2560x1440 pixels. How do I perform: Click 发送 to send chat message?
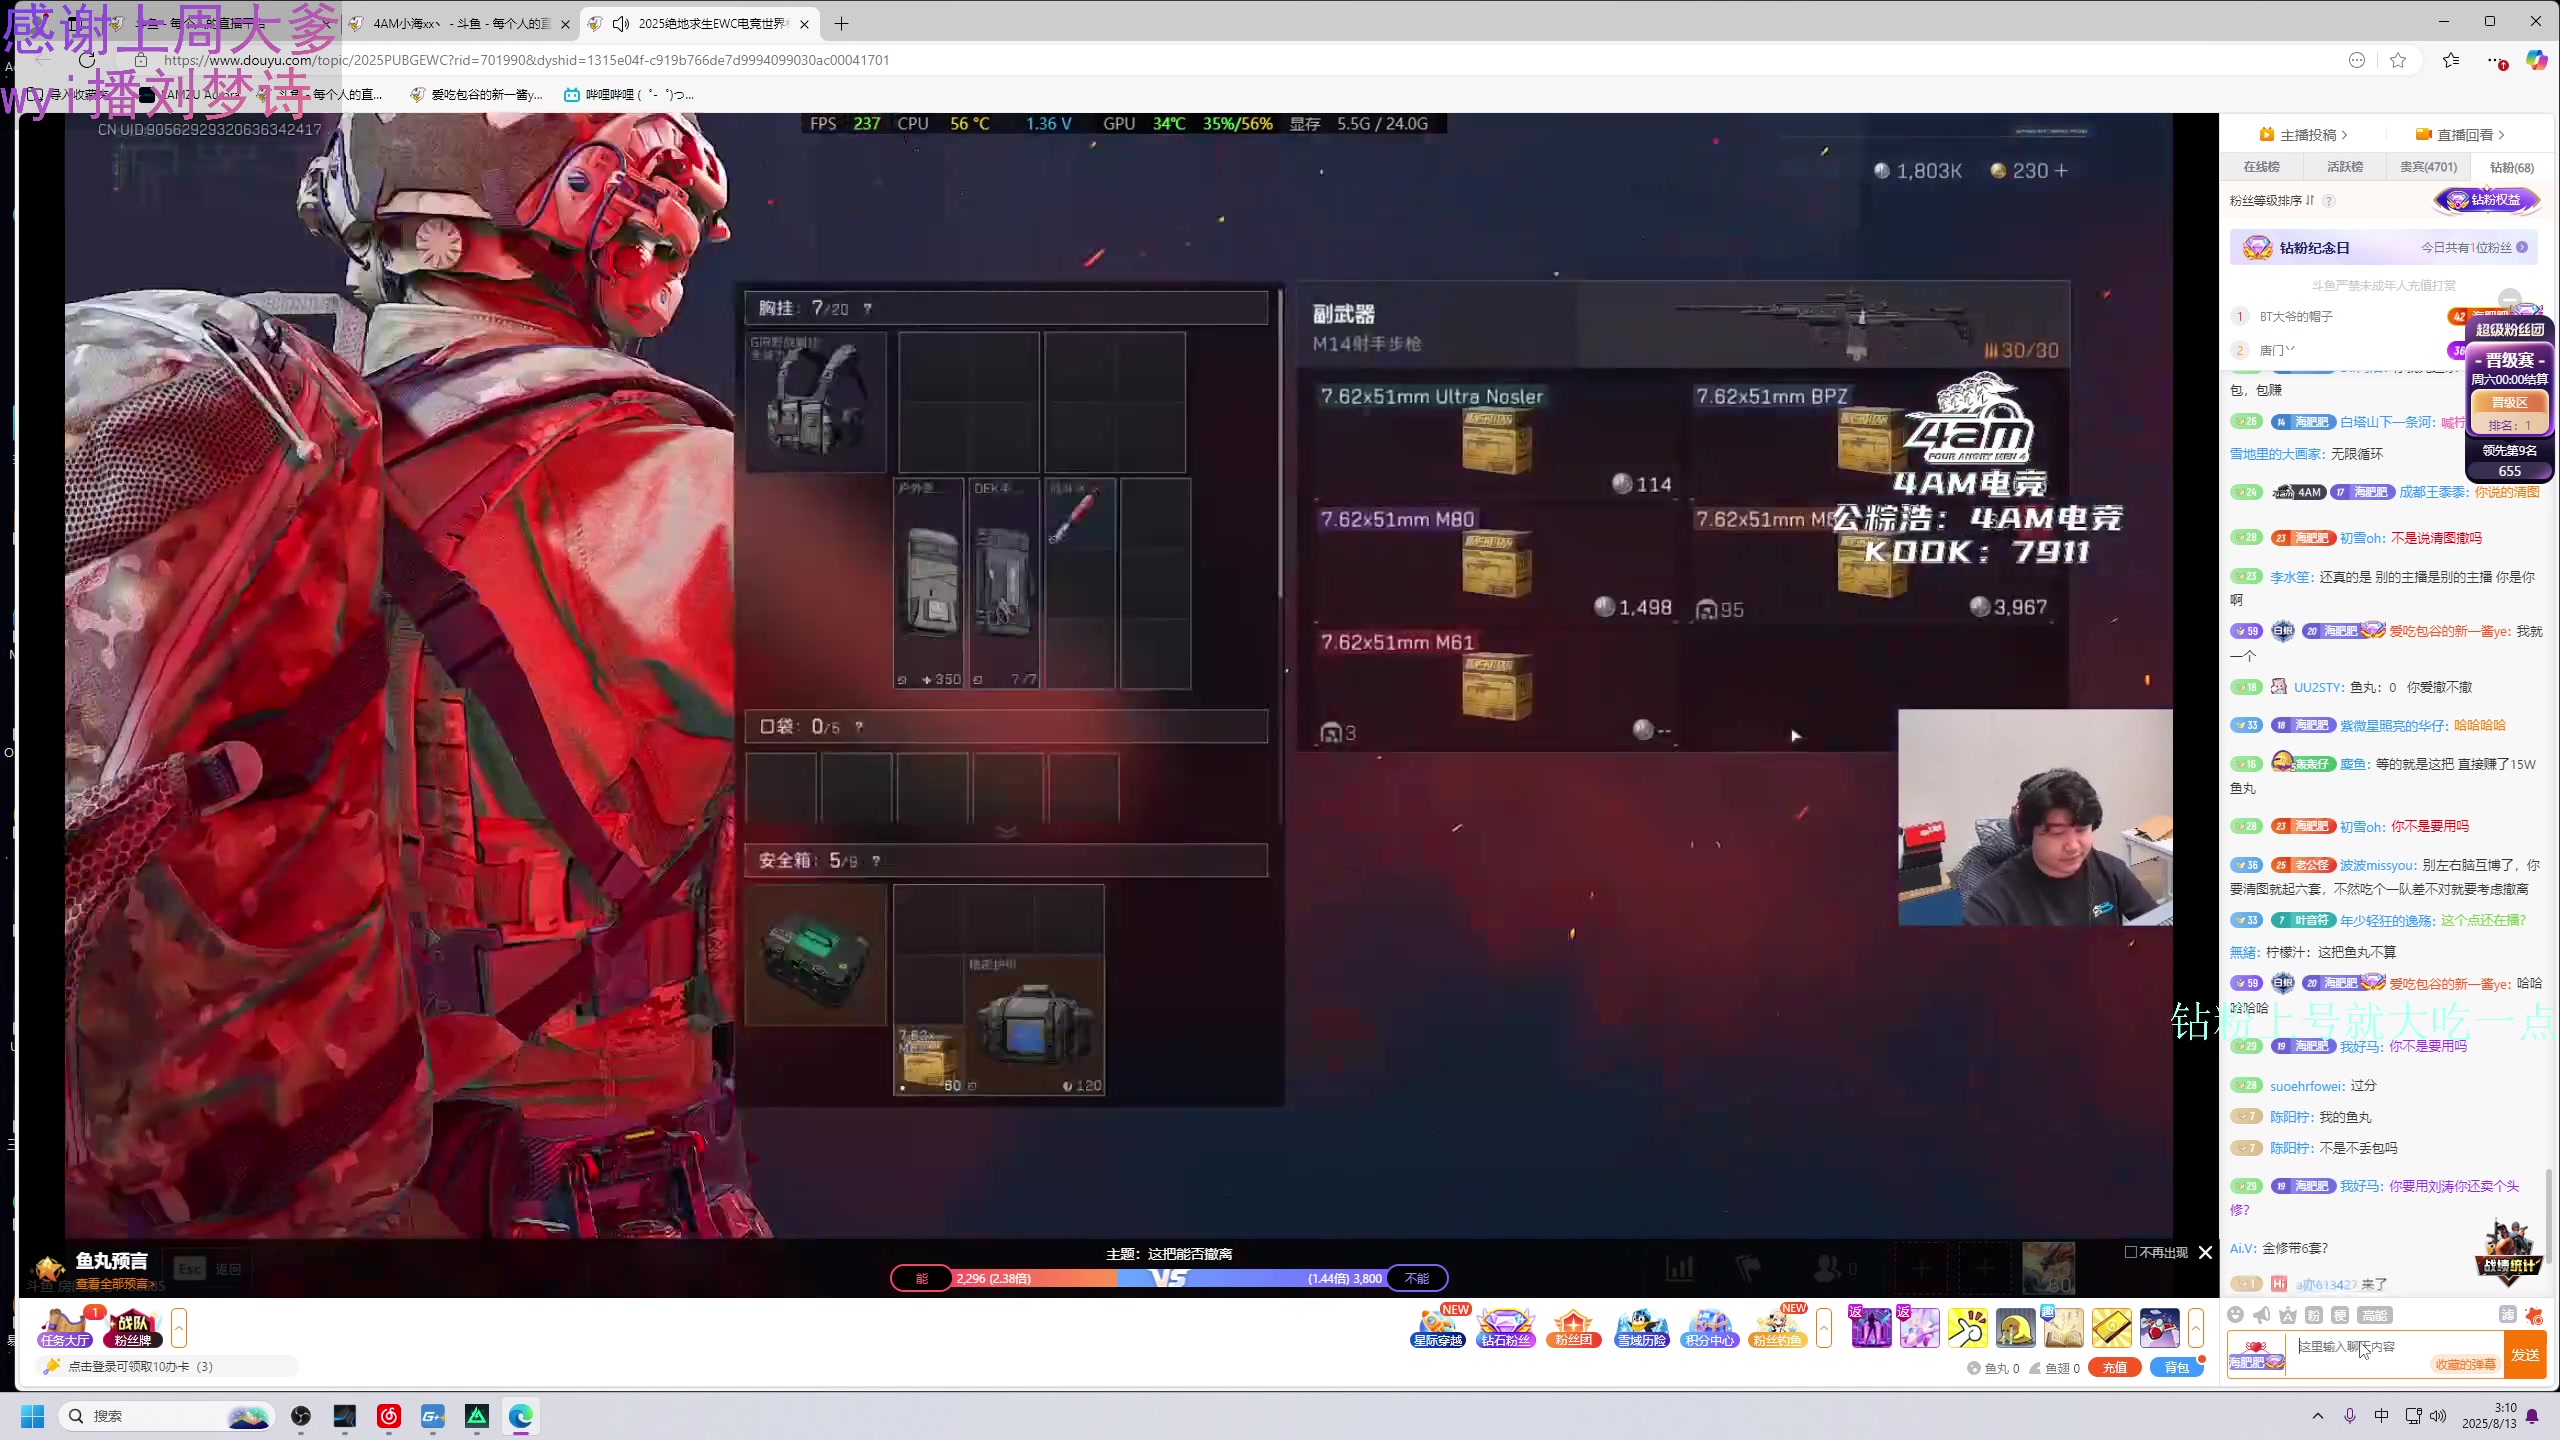pyautogui.click(x=2525, y=1355)
